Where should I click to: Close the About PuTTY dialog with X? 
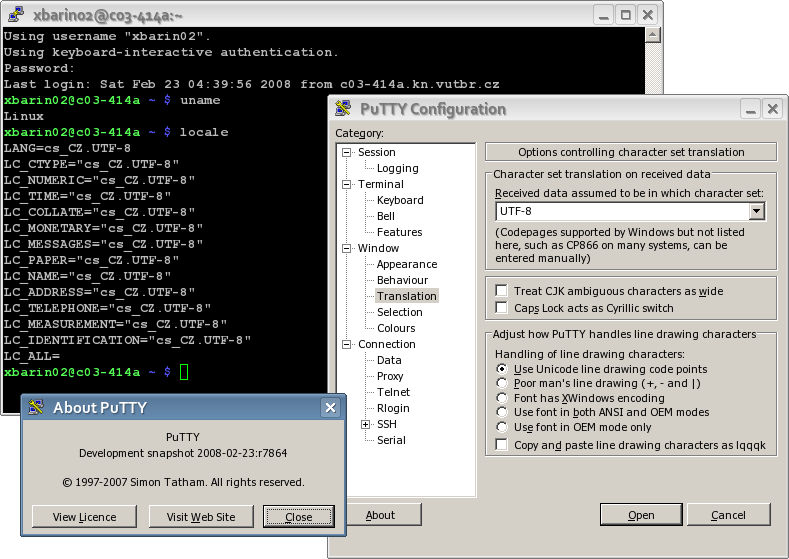click(330, 408)
